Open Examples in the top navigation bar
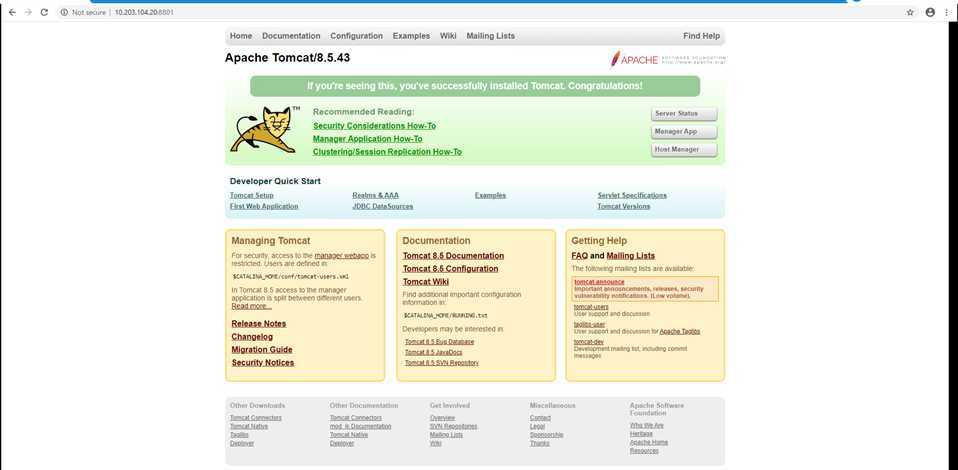This screenshot has width=958, height=470. tap(411, 36)
